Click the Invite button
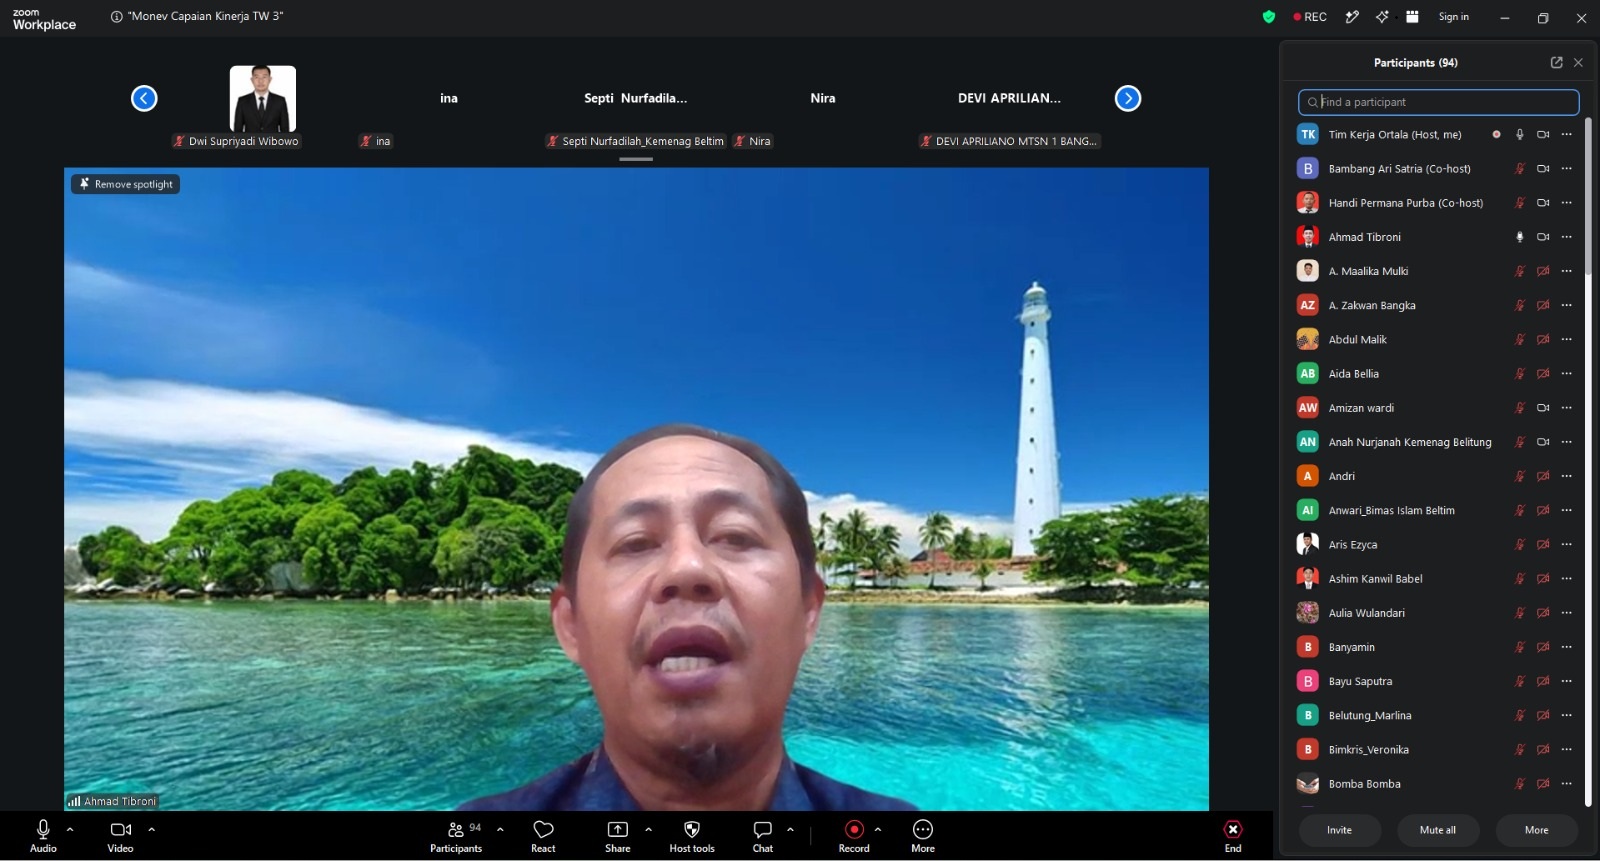 [1340, 830]
